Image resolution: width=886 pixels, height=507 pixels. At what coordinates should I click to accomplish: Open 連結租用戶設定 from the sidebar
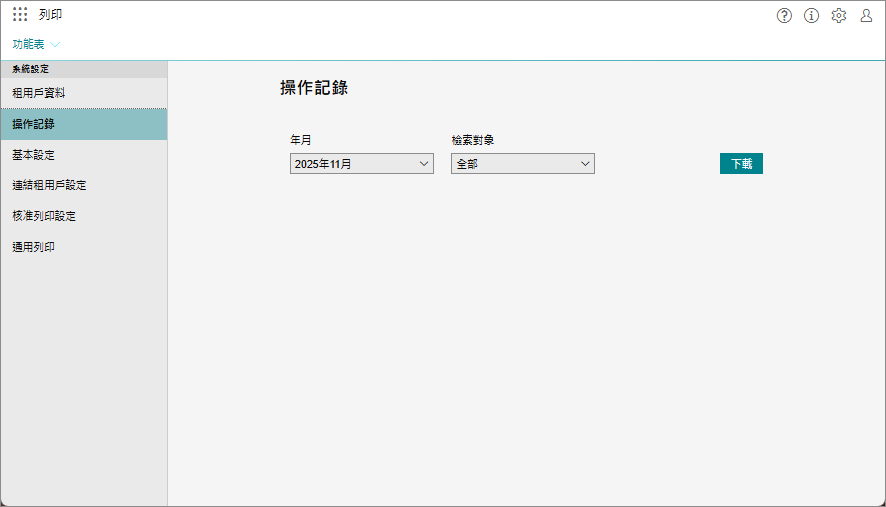(x=49, y=185)
